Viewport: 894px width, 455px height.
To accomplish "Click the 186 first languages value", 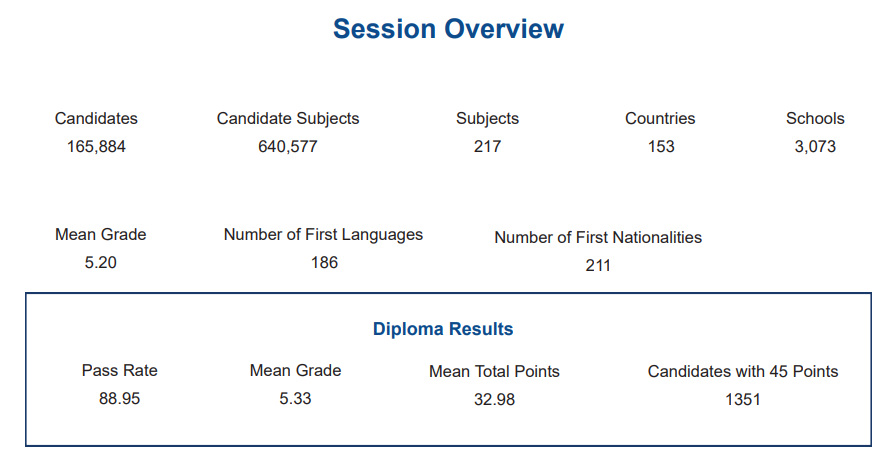I will click(324, 262).
